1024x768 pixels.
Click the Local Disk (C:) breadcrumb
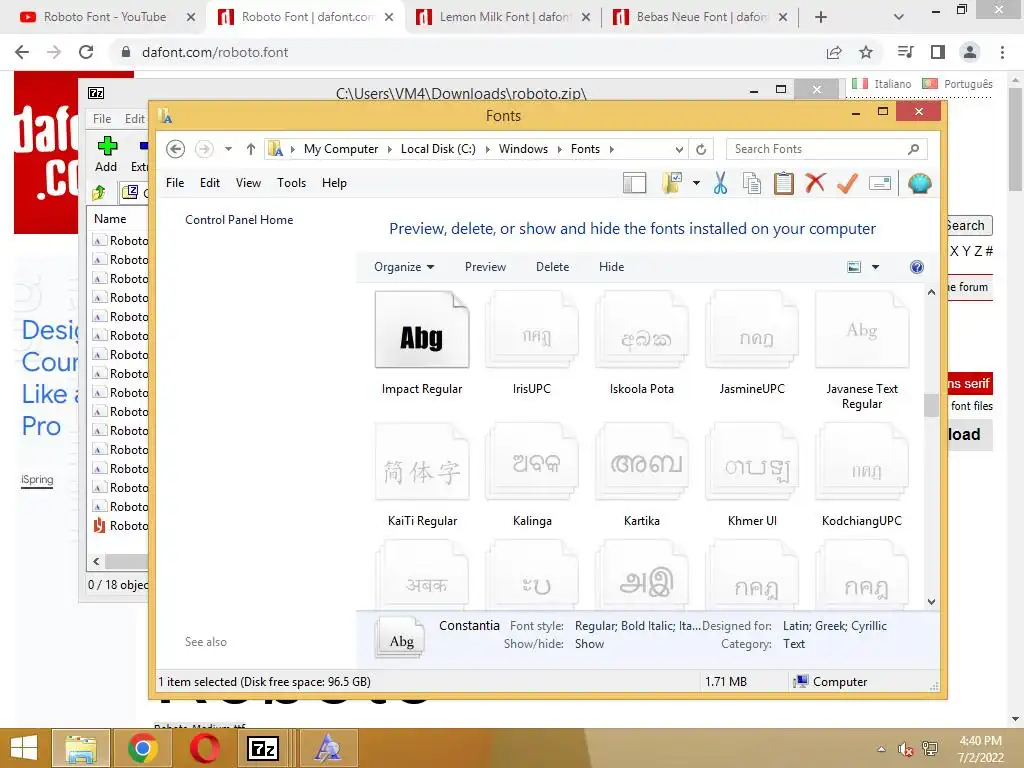click(438, 149)
